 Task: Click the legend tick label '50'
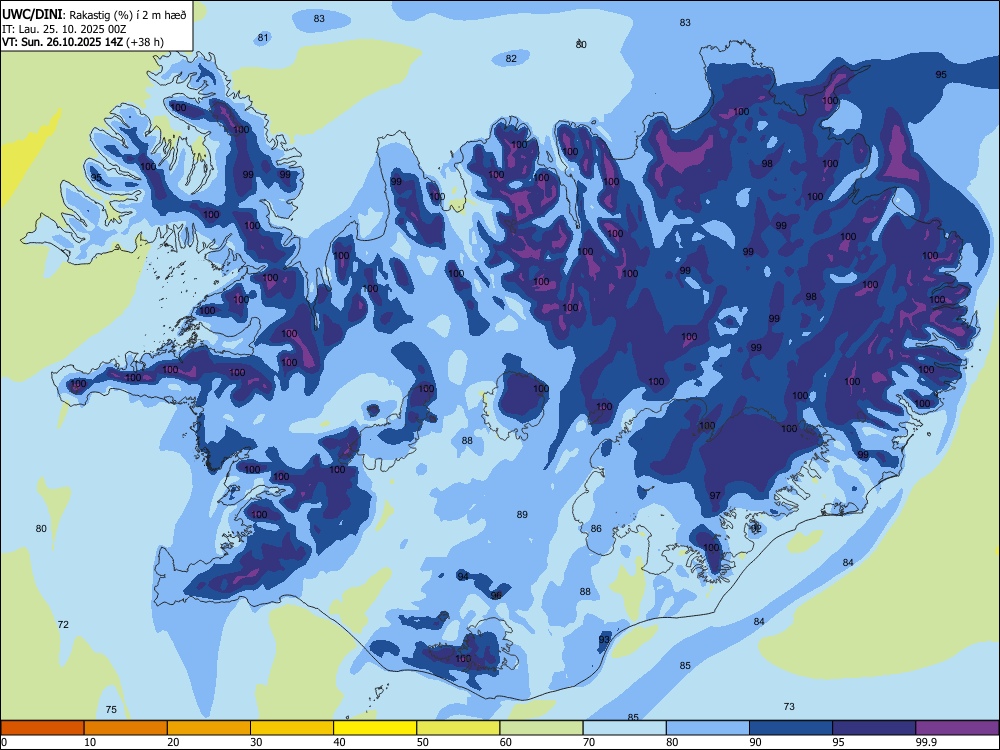(x=422, y=742)
